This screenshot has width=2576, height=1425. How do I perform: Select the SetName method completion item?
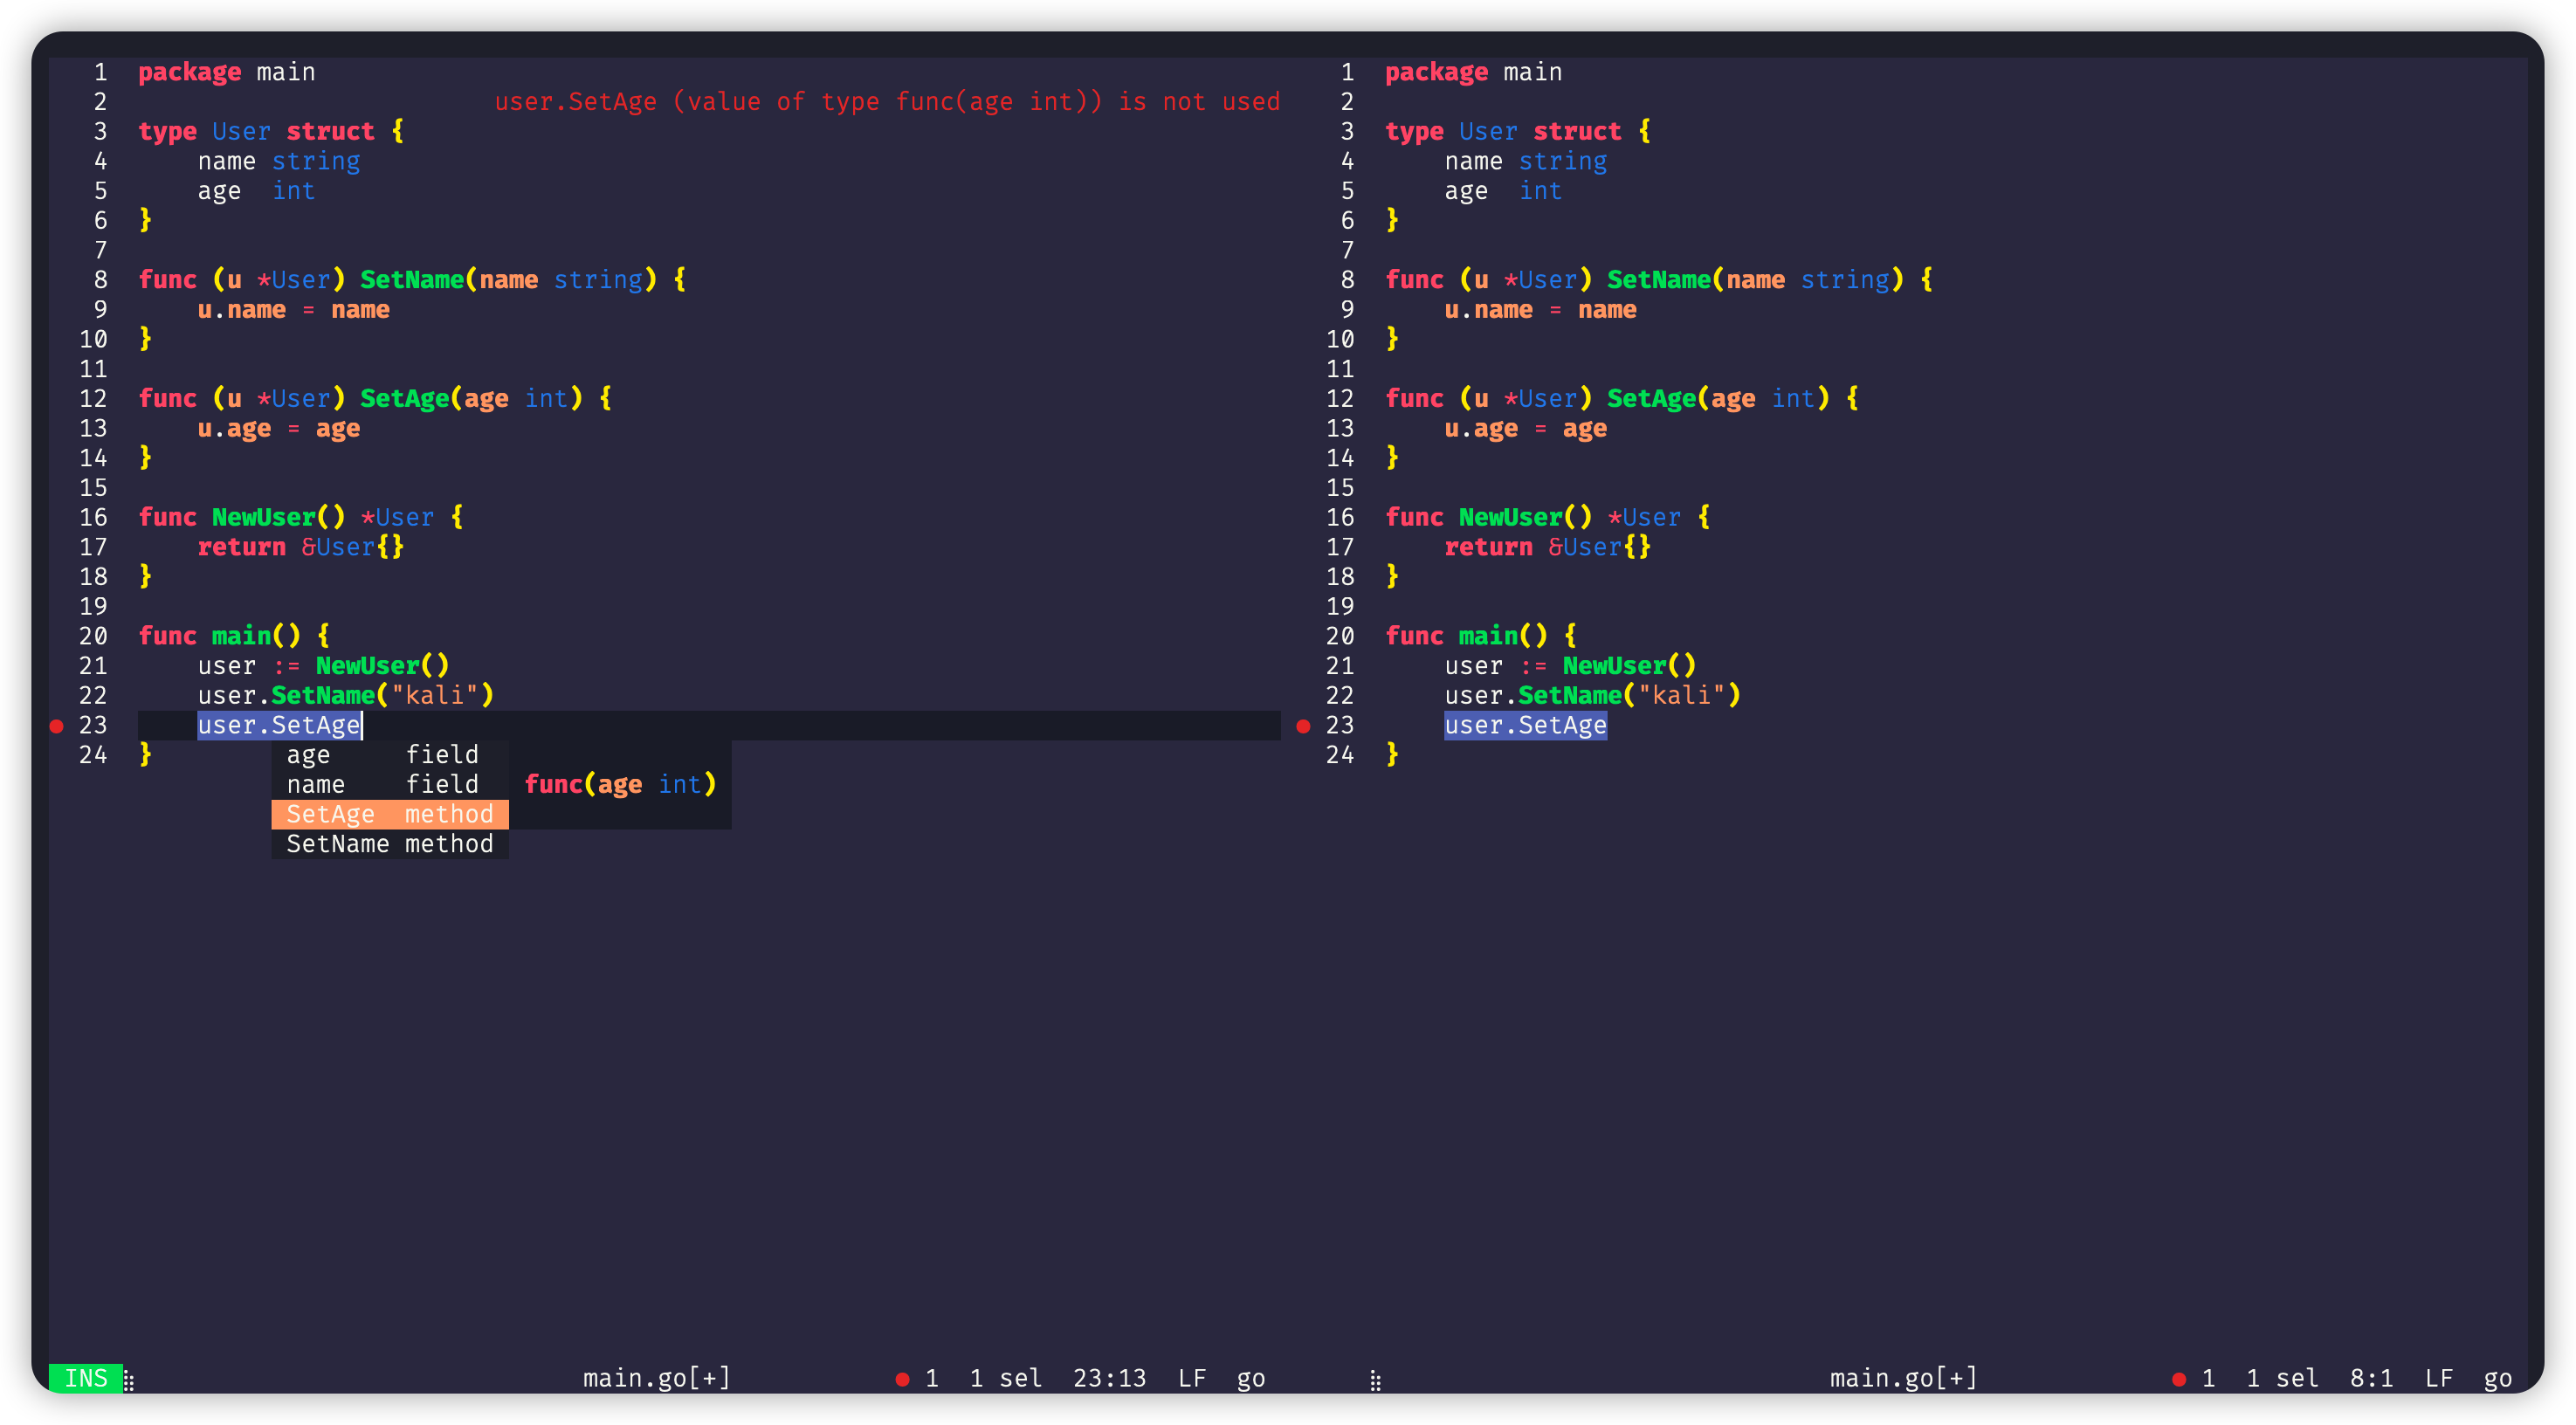[x=390, y=844]
